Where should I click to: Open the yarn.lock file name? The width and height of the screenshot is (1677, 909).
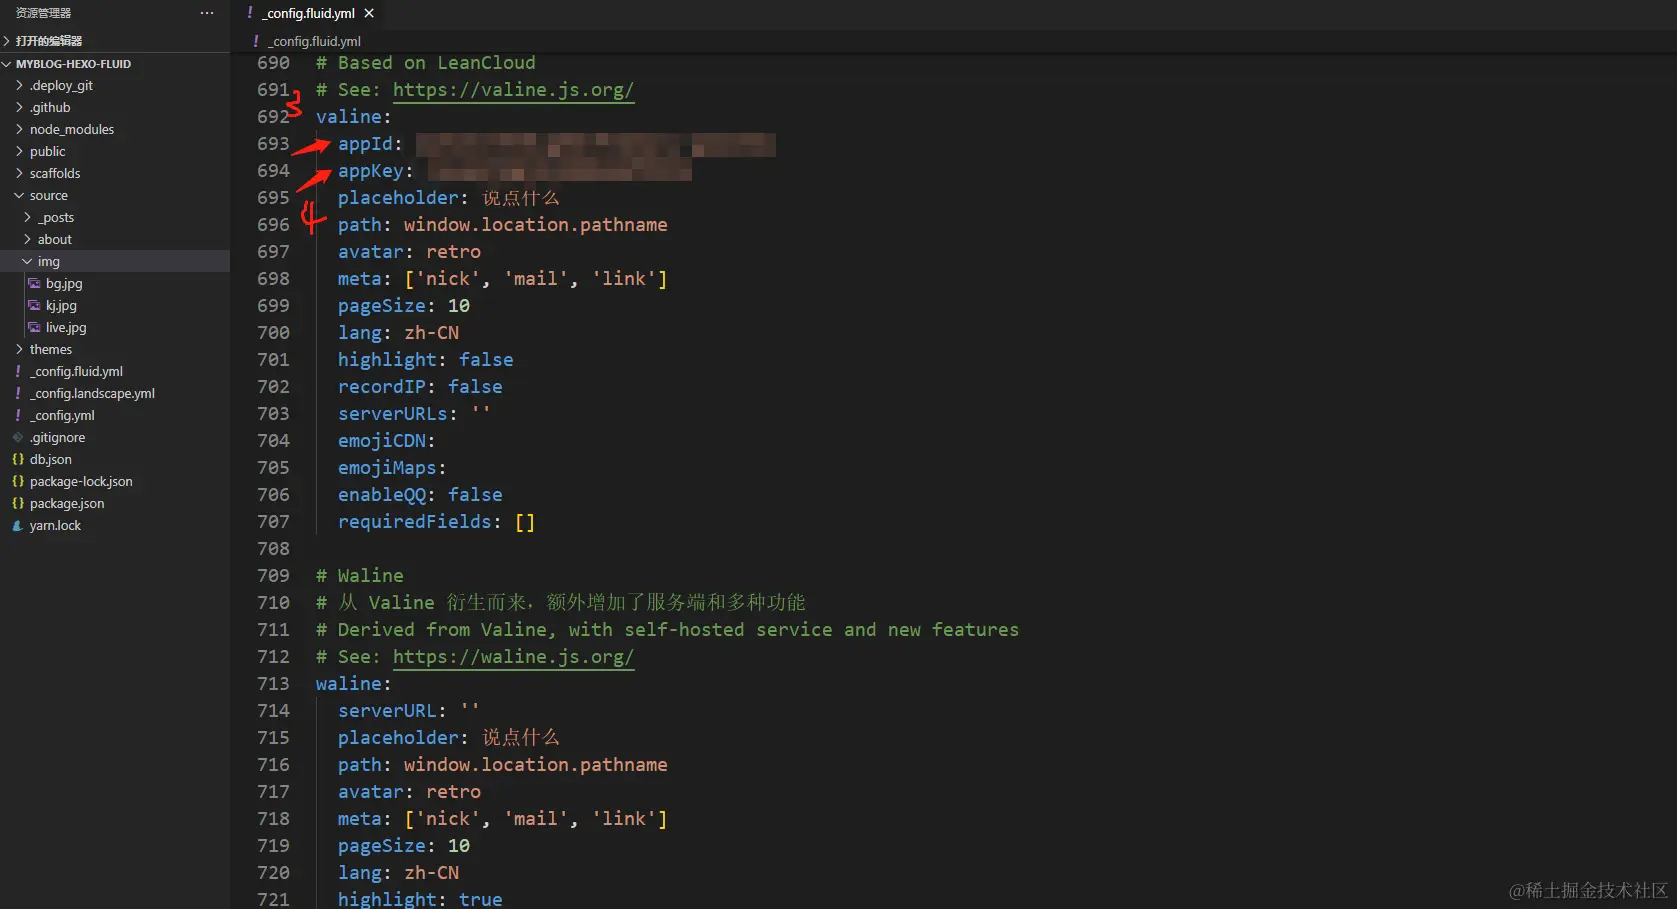coord(56,525)
